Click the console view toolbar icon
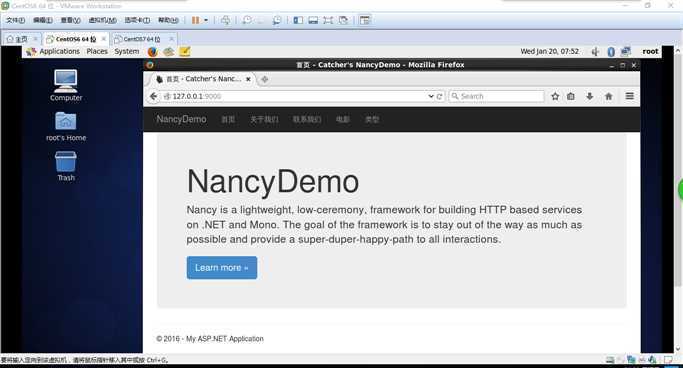Viewport: 683px width, 368px height. [x=365, y=20]
